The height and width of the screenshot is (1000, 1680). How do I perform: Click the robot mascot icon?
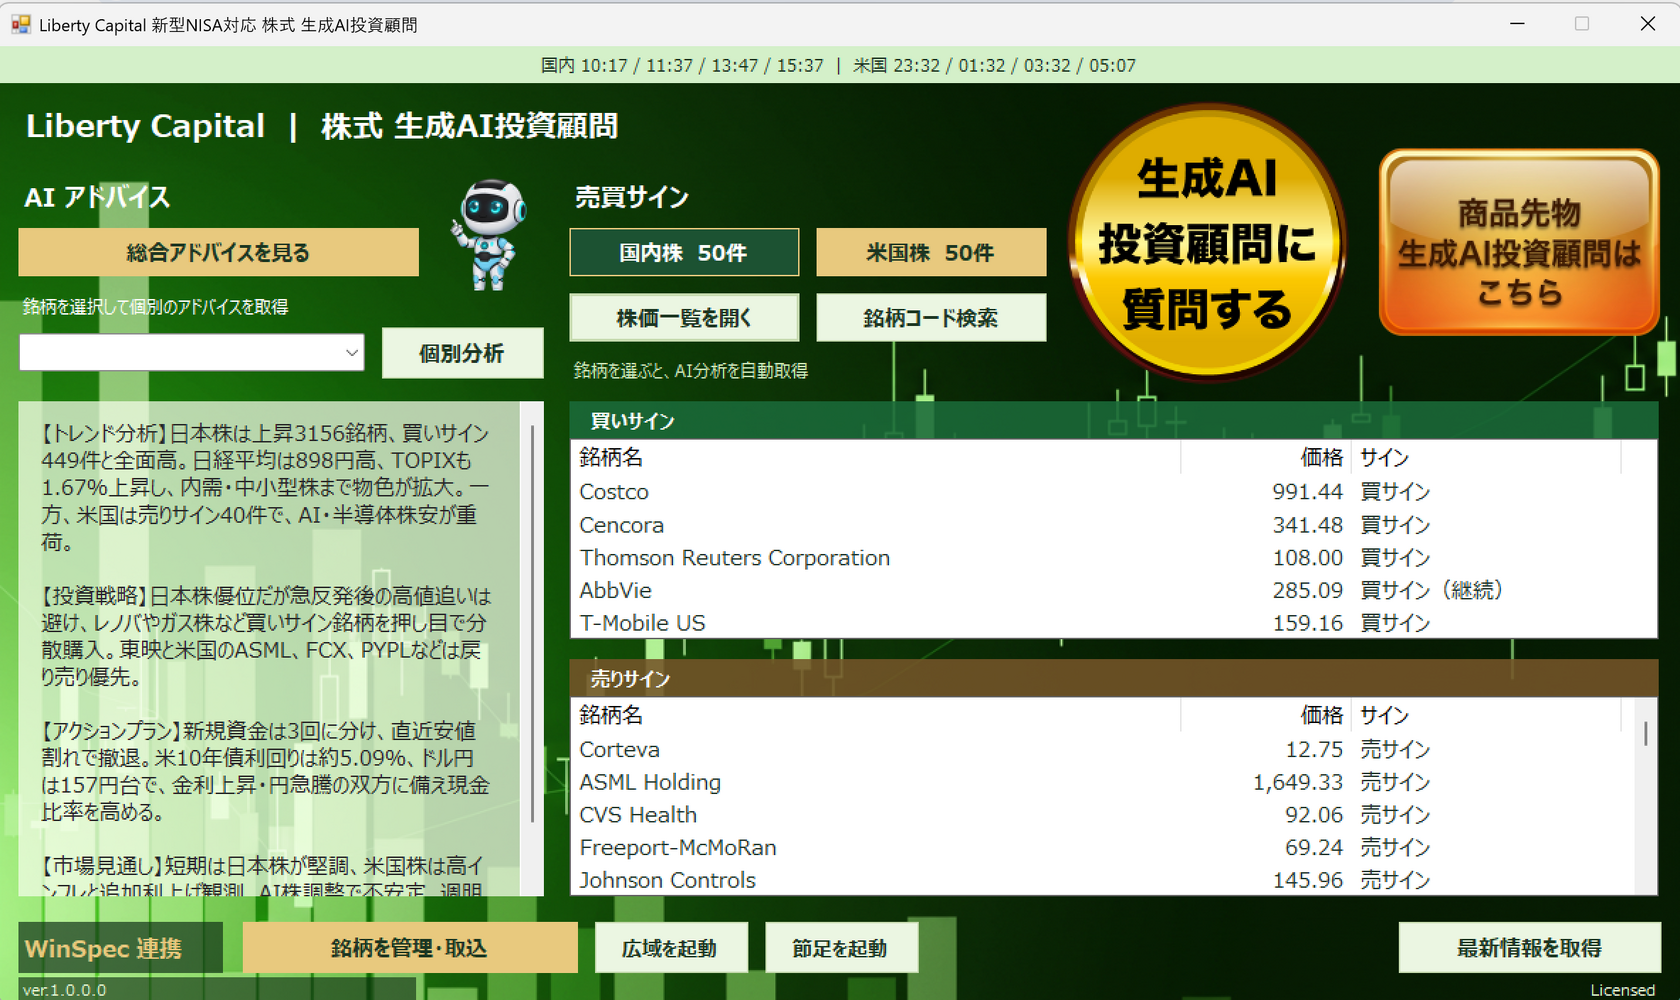(490, 235)
